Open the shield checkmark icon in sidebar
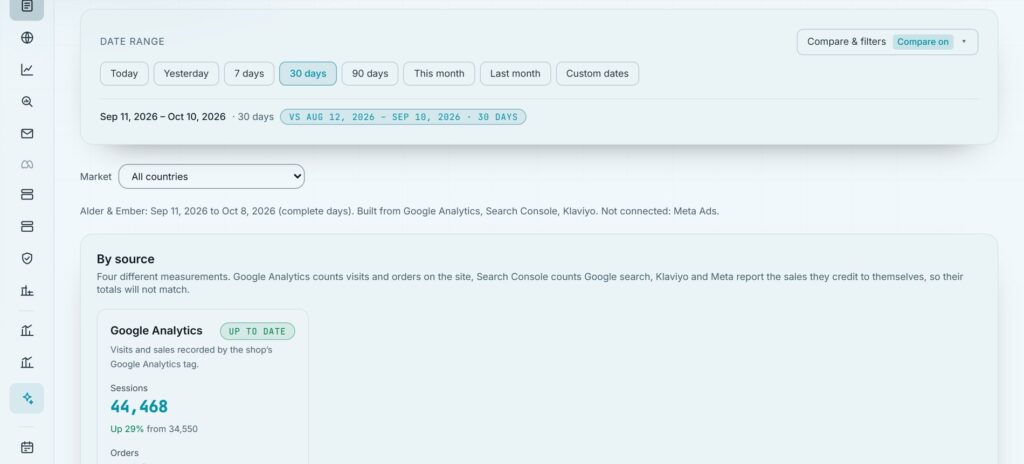This screenshot has width=1024, height=464. [27, 259]
